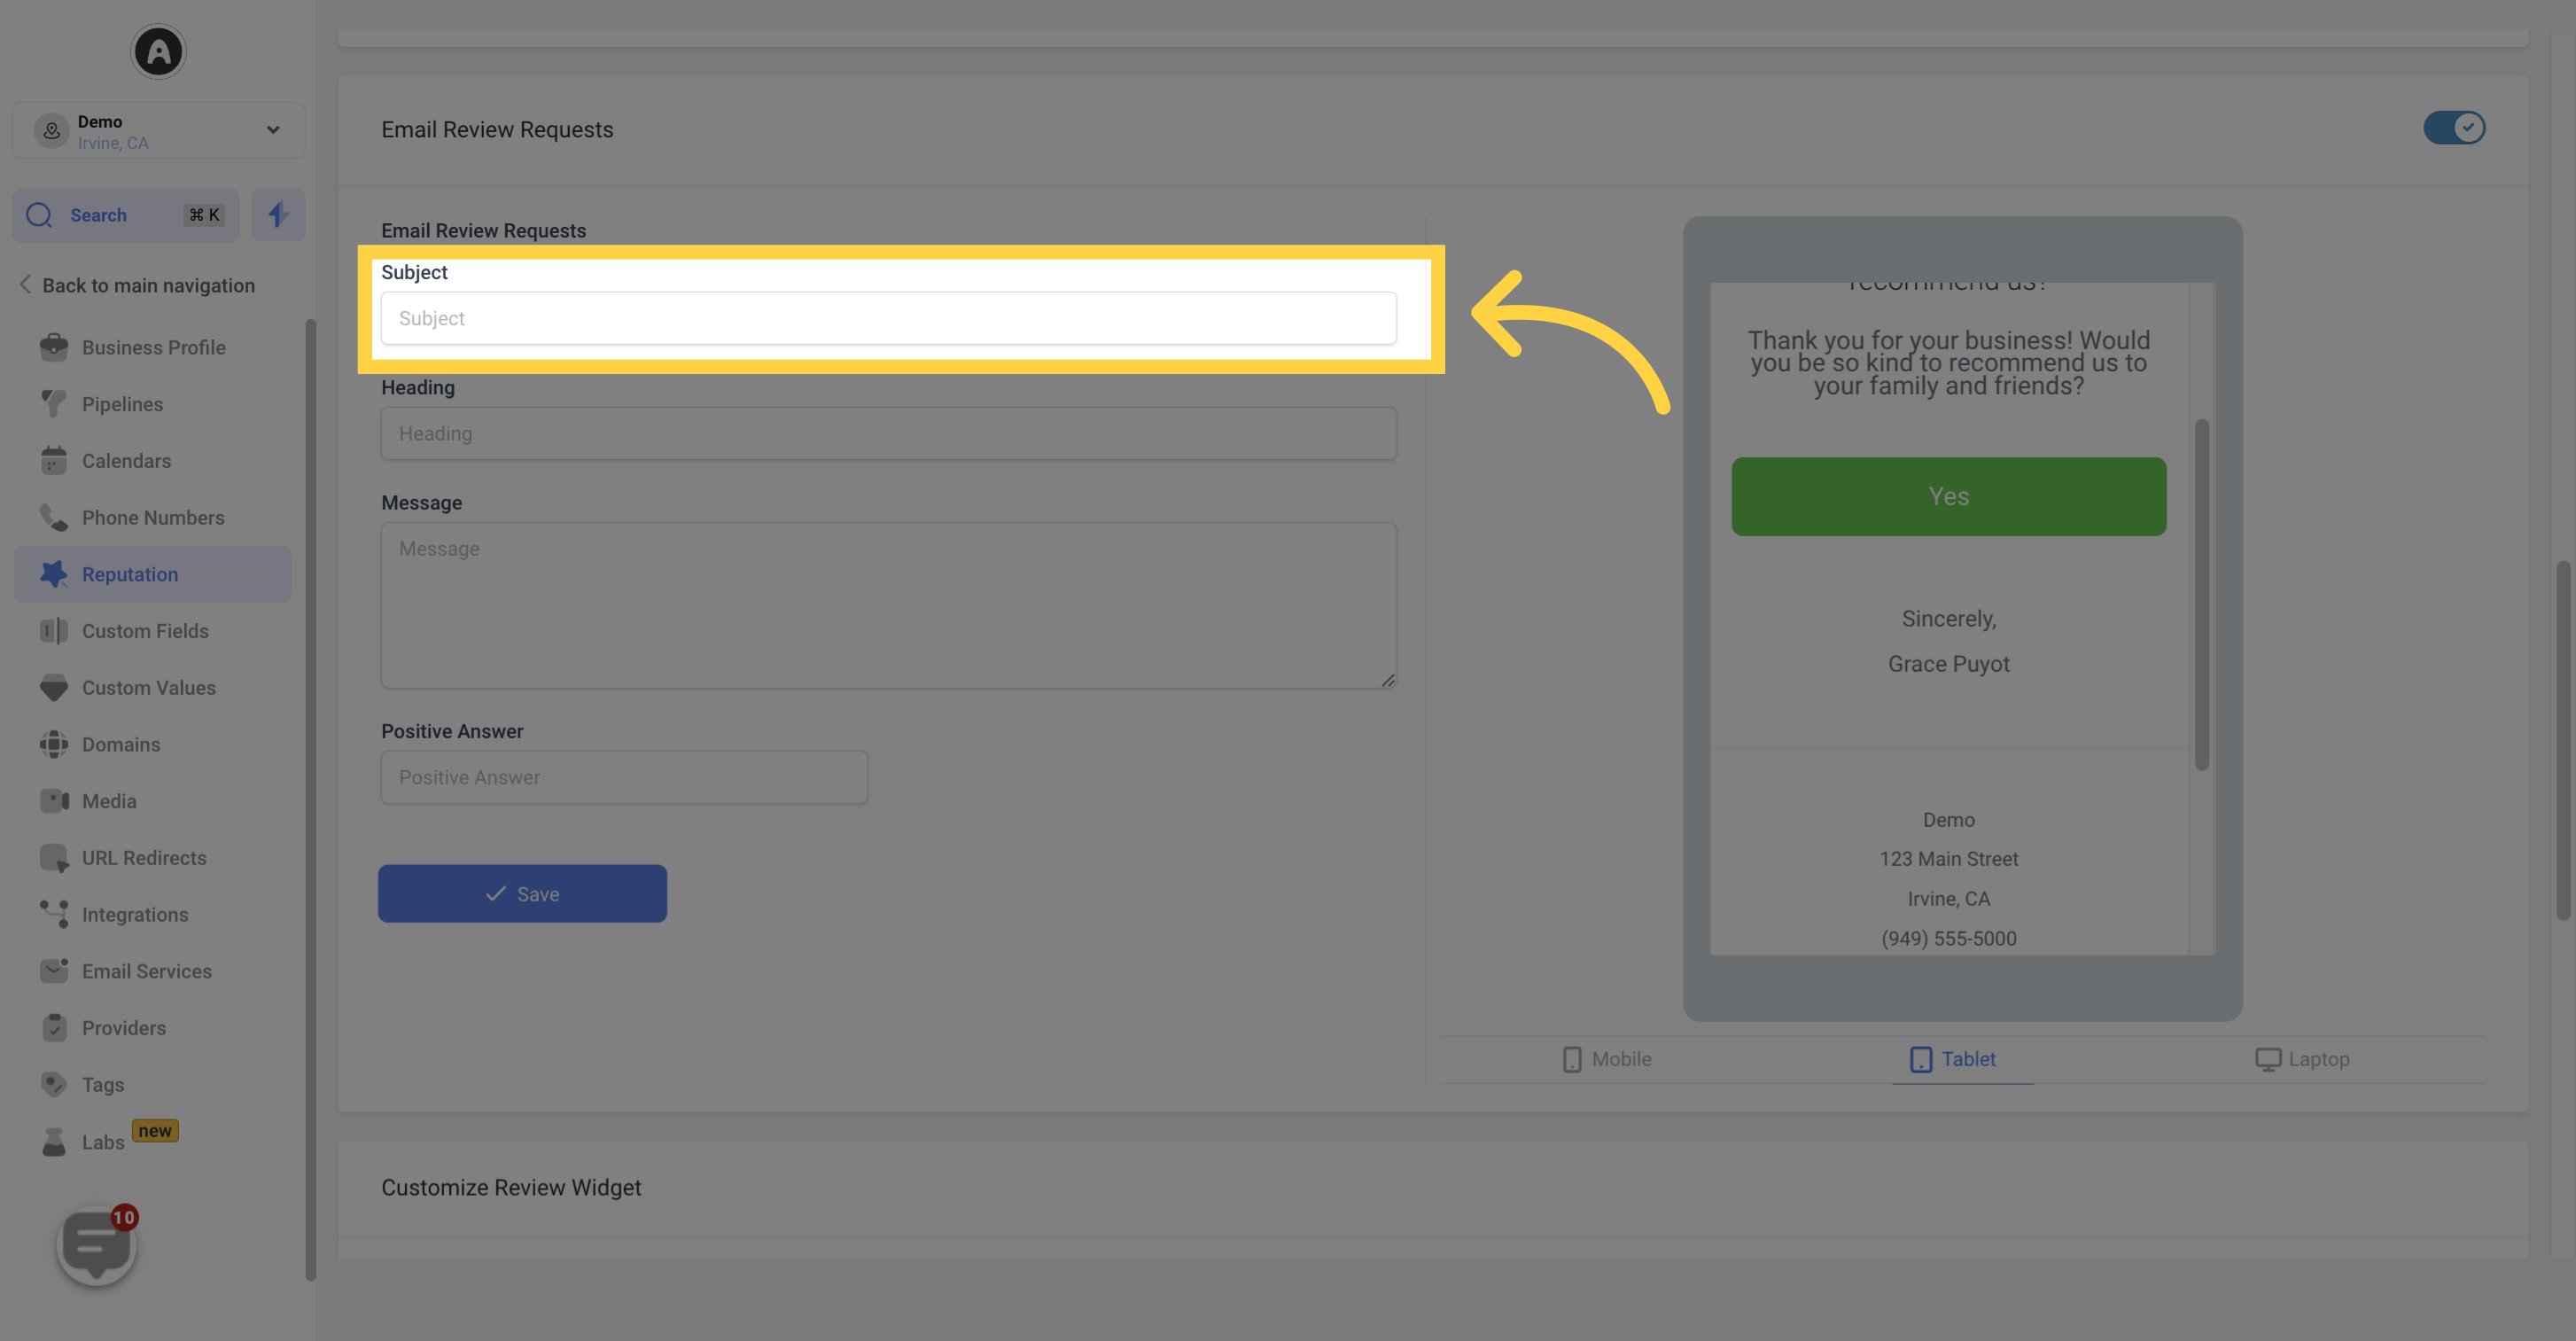Select Tablet preview mode tab
This screenshot has width=2576, height=1341.
click(x=1950, y=1060)
